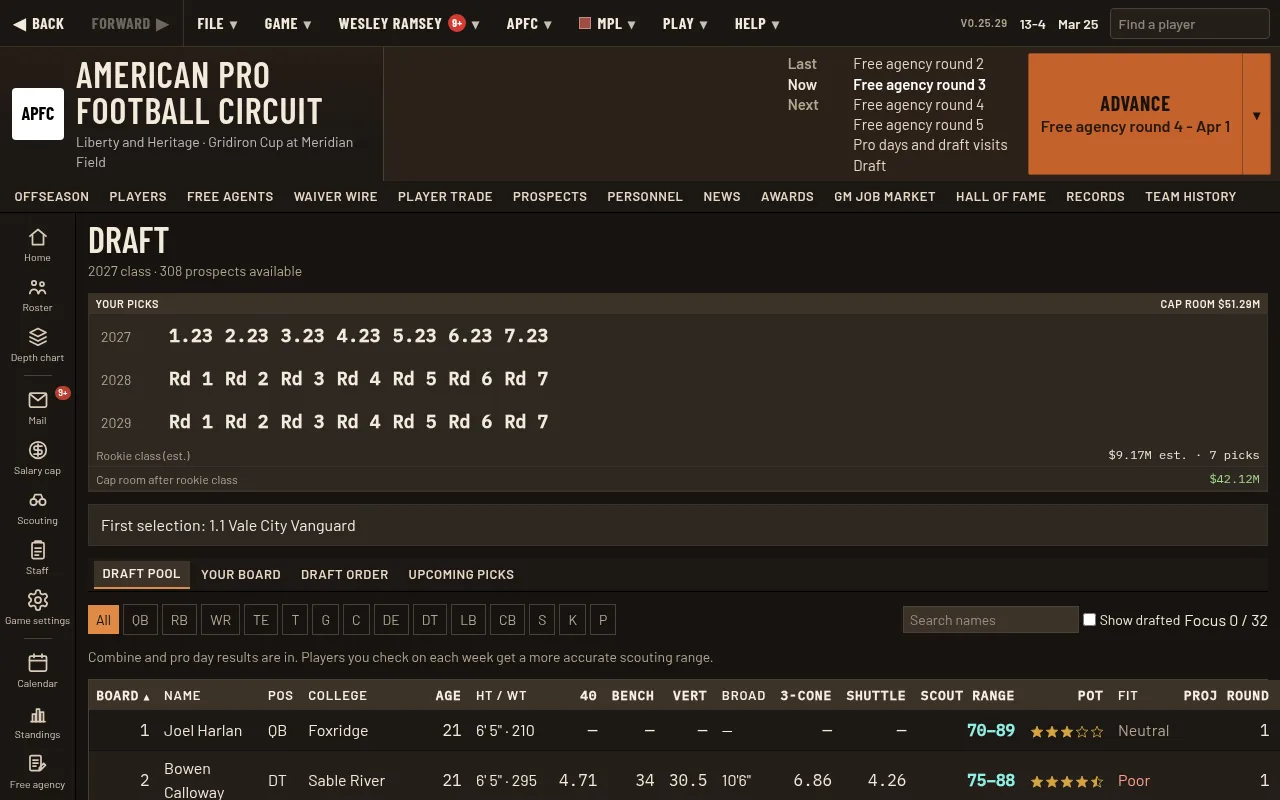Viewport: 1280px width, 800px height.
Task: Click the Find a player search field
Action: click(1189, 24)
